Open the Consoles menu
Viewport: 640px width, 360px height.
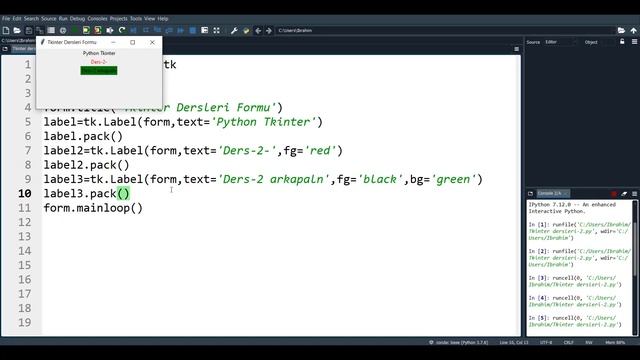click(x=98, y=19)
